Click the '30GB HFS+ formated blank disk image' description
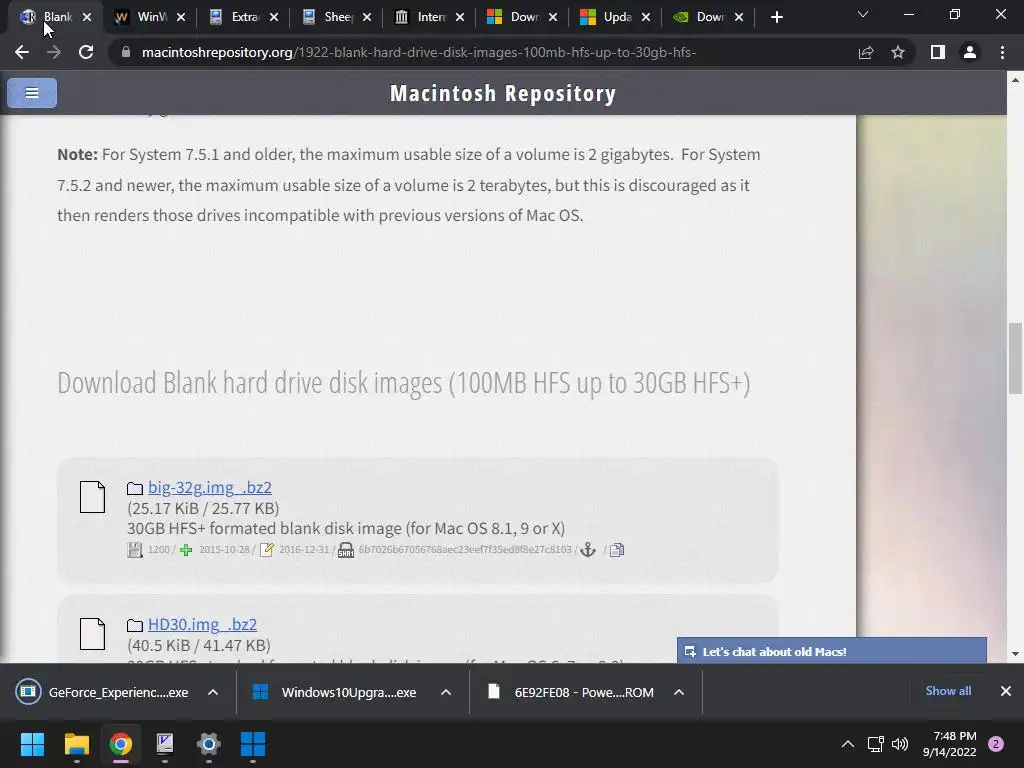This screenshot has height=768, width=1024. coord(346,528)
